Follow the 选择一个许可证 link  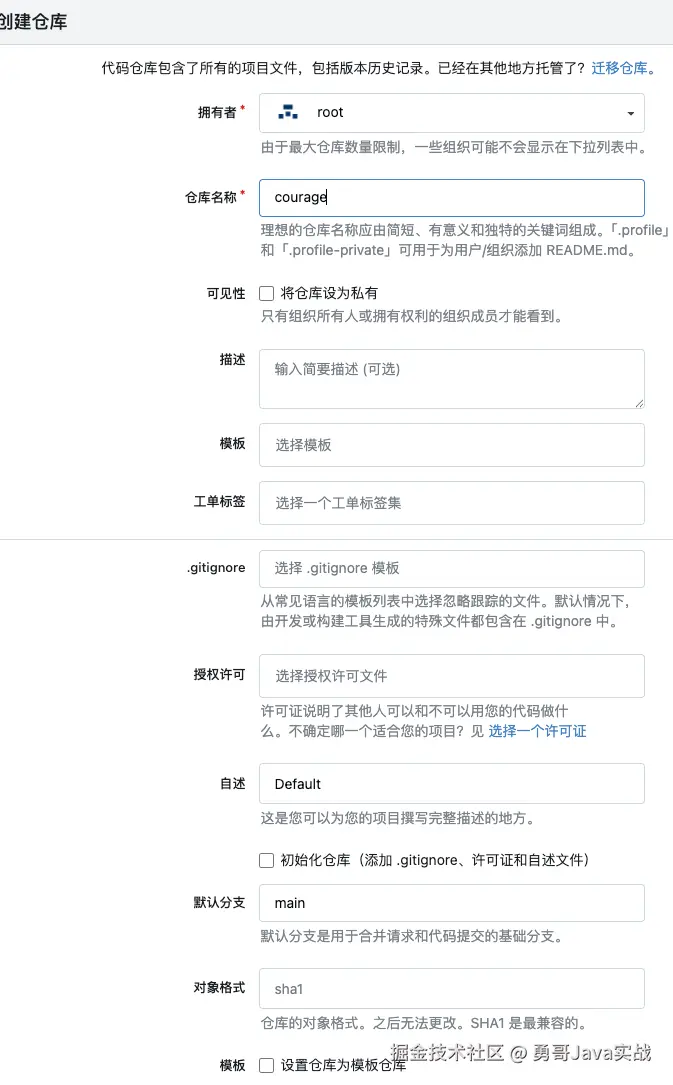coord(537,731)
